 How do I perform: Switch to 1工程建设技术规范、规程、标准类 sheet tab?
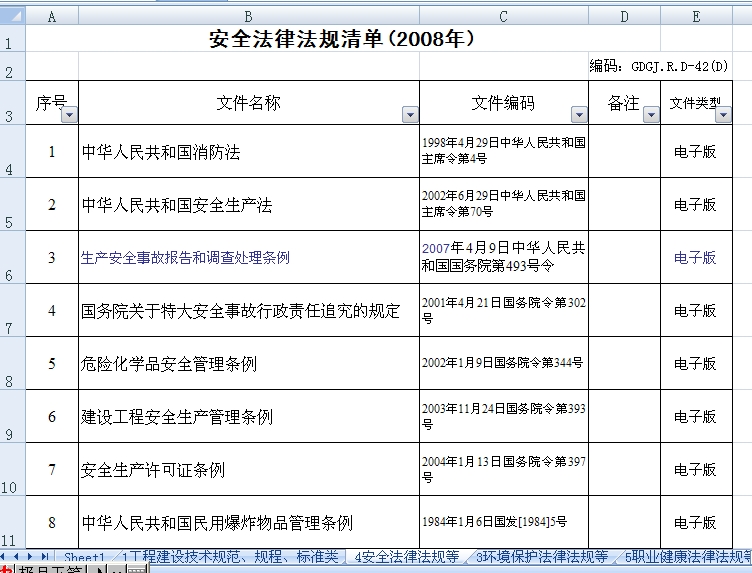coord(230,557)
